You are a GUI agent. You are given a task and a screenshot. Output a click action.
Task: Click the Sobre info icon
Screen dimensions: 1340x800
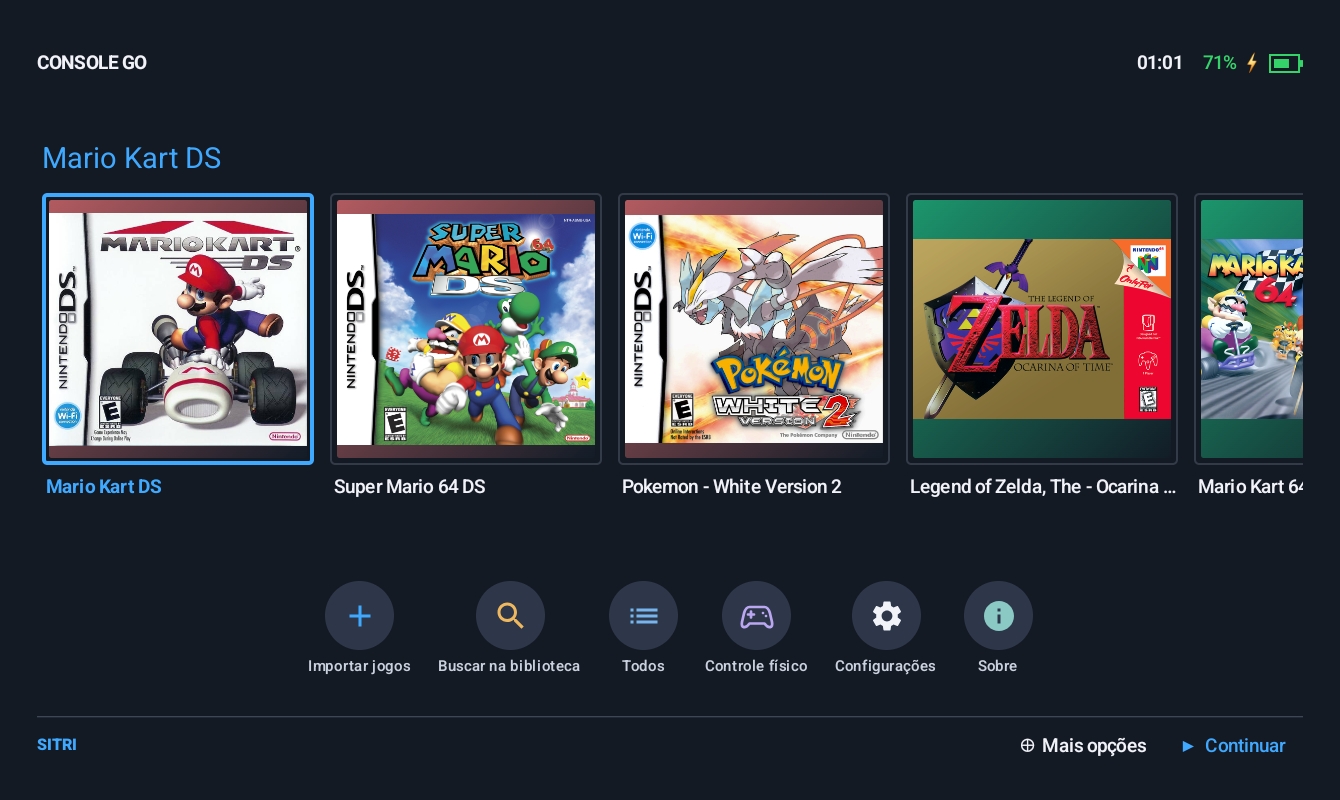click(998, 616)
